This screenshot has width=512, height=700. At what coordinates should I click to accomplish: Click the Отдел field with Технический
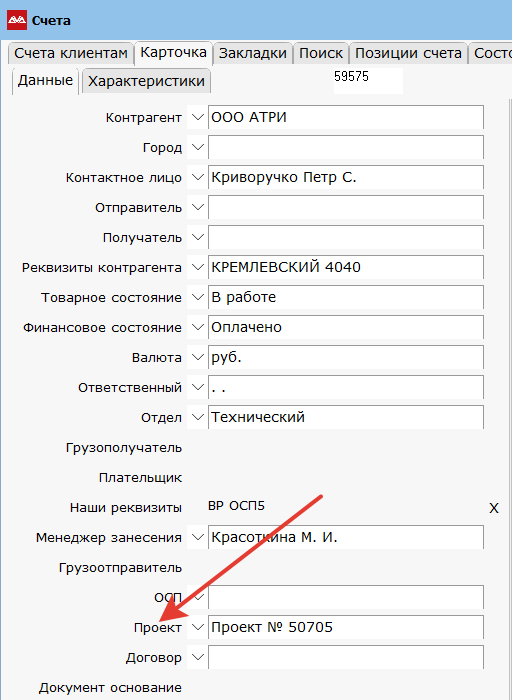click(x=346, y=417)
